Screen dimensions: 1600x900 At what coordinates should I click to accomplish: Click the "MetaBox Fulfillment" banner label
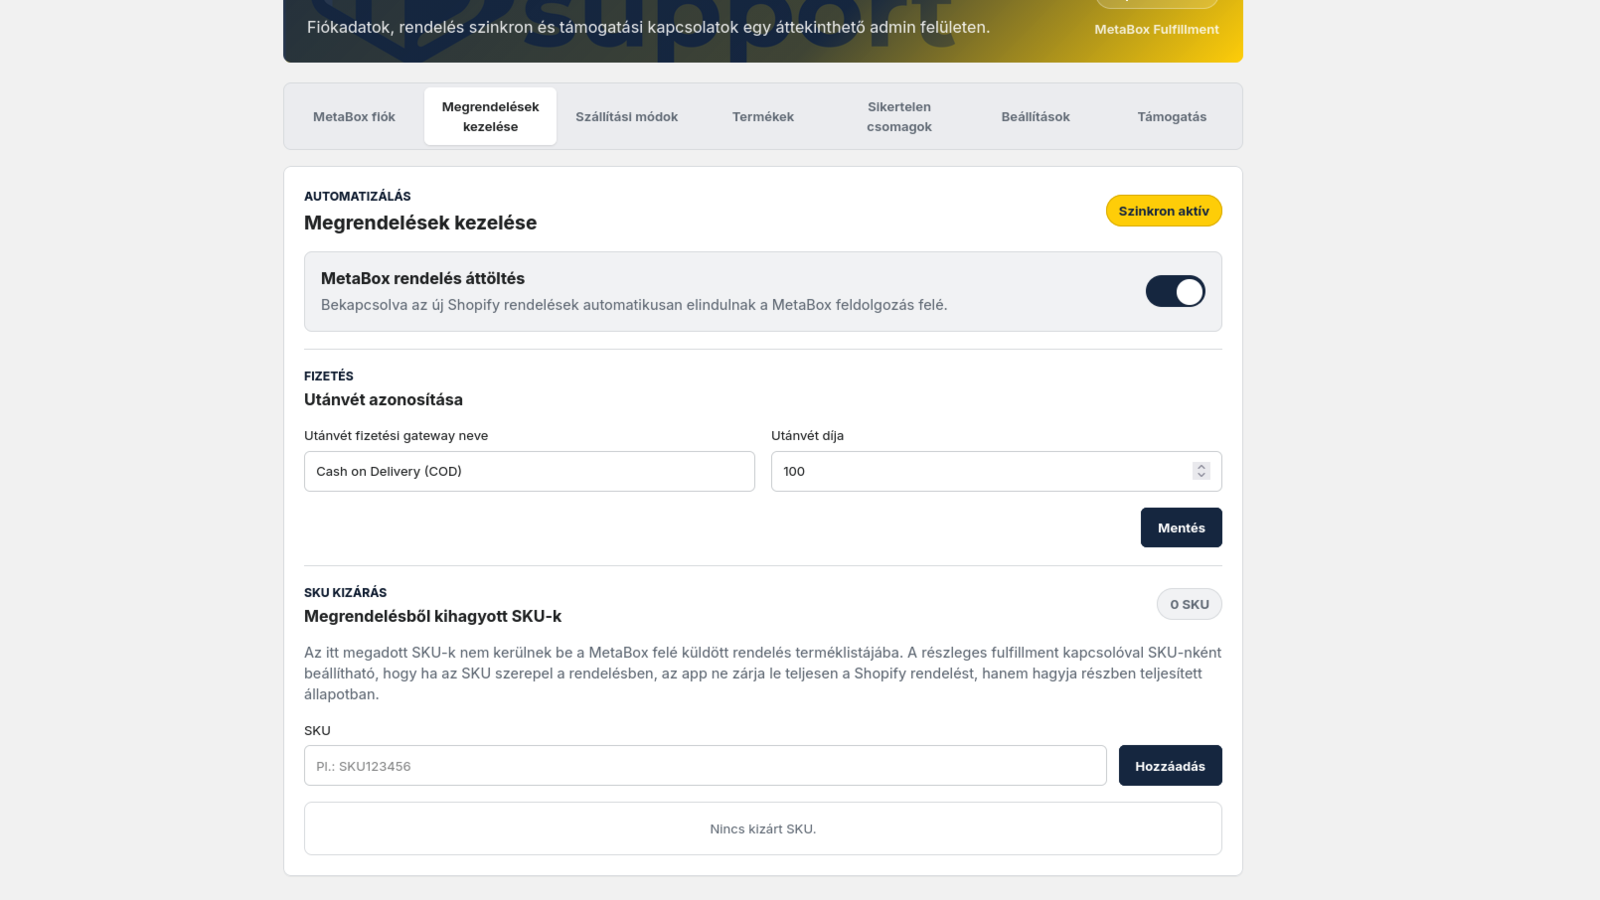pyautogui.click(x=1157, y=30)
